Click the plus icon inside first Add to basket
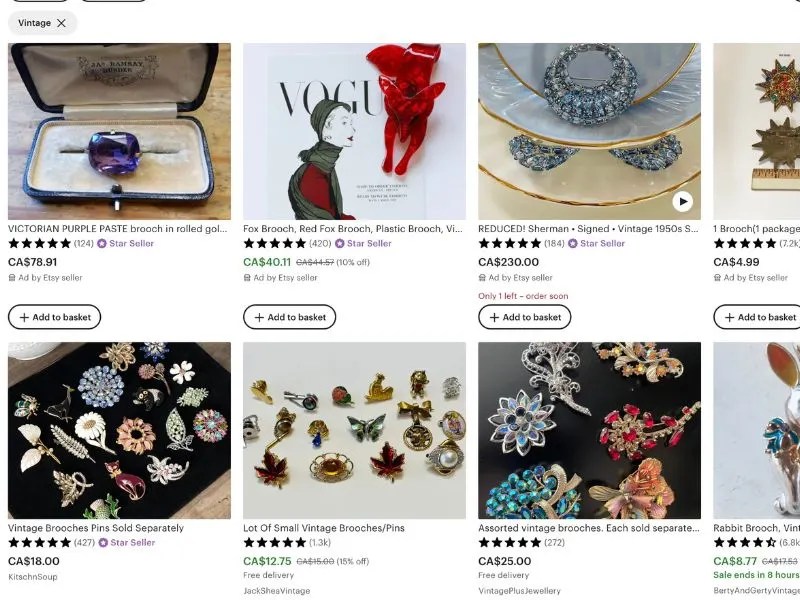Screen dimensions: 800x600 pos(23,317)
